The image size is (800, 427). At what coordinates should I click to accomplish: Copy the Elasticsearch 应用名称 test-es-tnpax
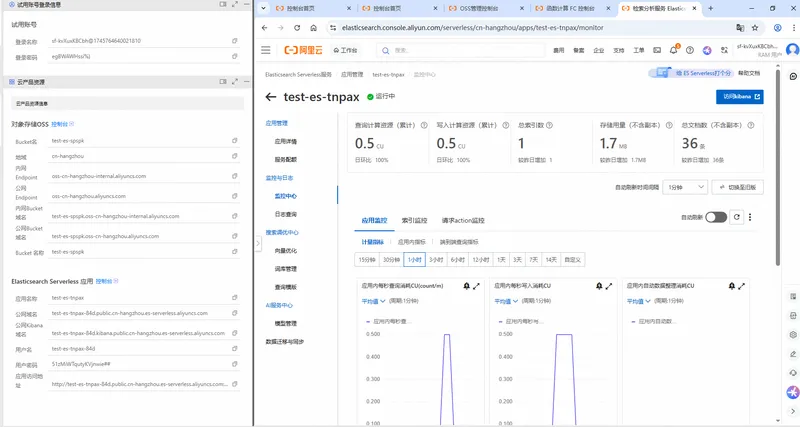[235, 297]
